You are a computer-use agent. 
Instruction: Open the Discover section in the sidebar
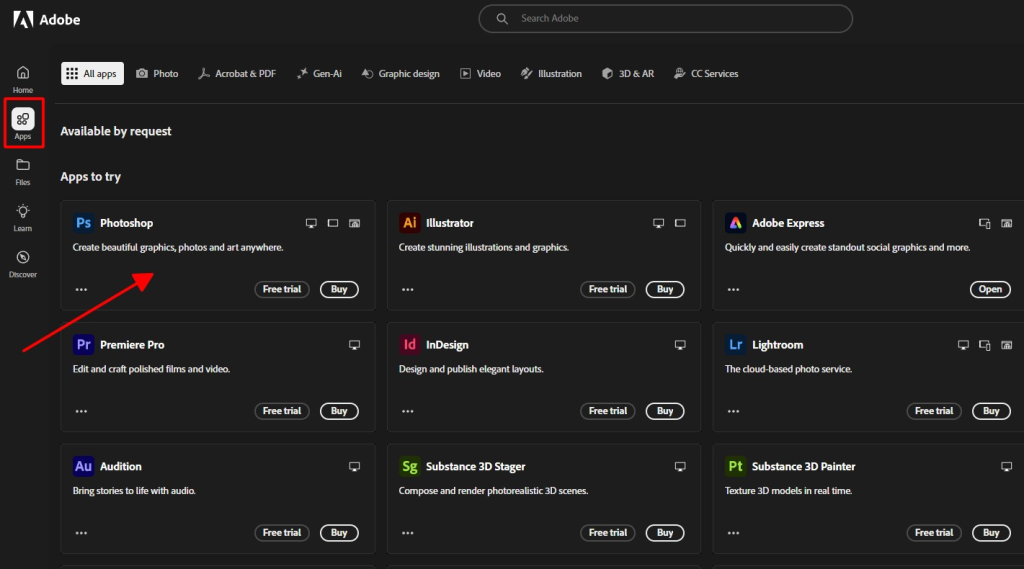(x=23, y=264)
